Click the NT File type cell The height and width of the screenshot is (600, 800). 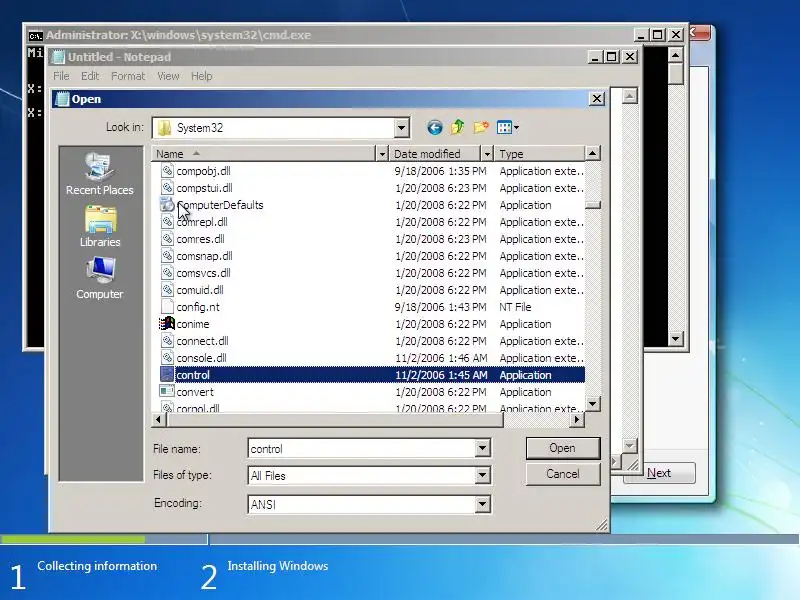pos(515,307)
